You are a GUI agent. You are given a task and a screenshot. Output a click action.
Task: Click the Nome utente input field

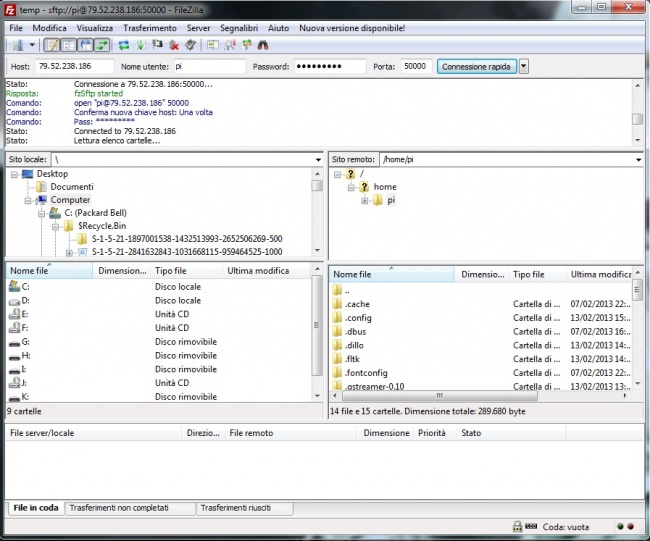210,66
